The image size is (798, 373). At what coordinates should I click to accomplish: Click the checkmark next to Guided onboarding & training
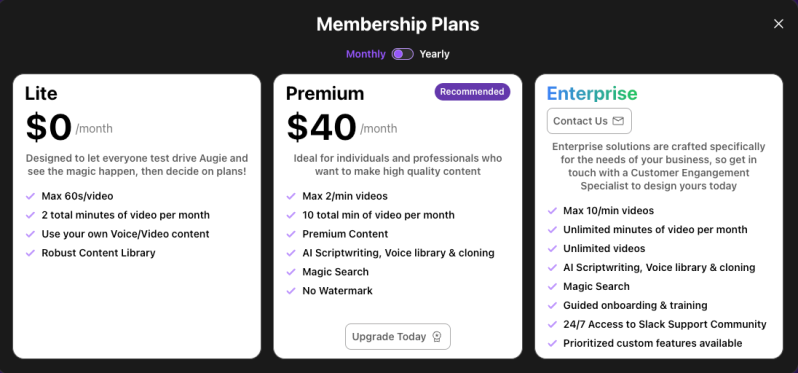point(552,306)
